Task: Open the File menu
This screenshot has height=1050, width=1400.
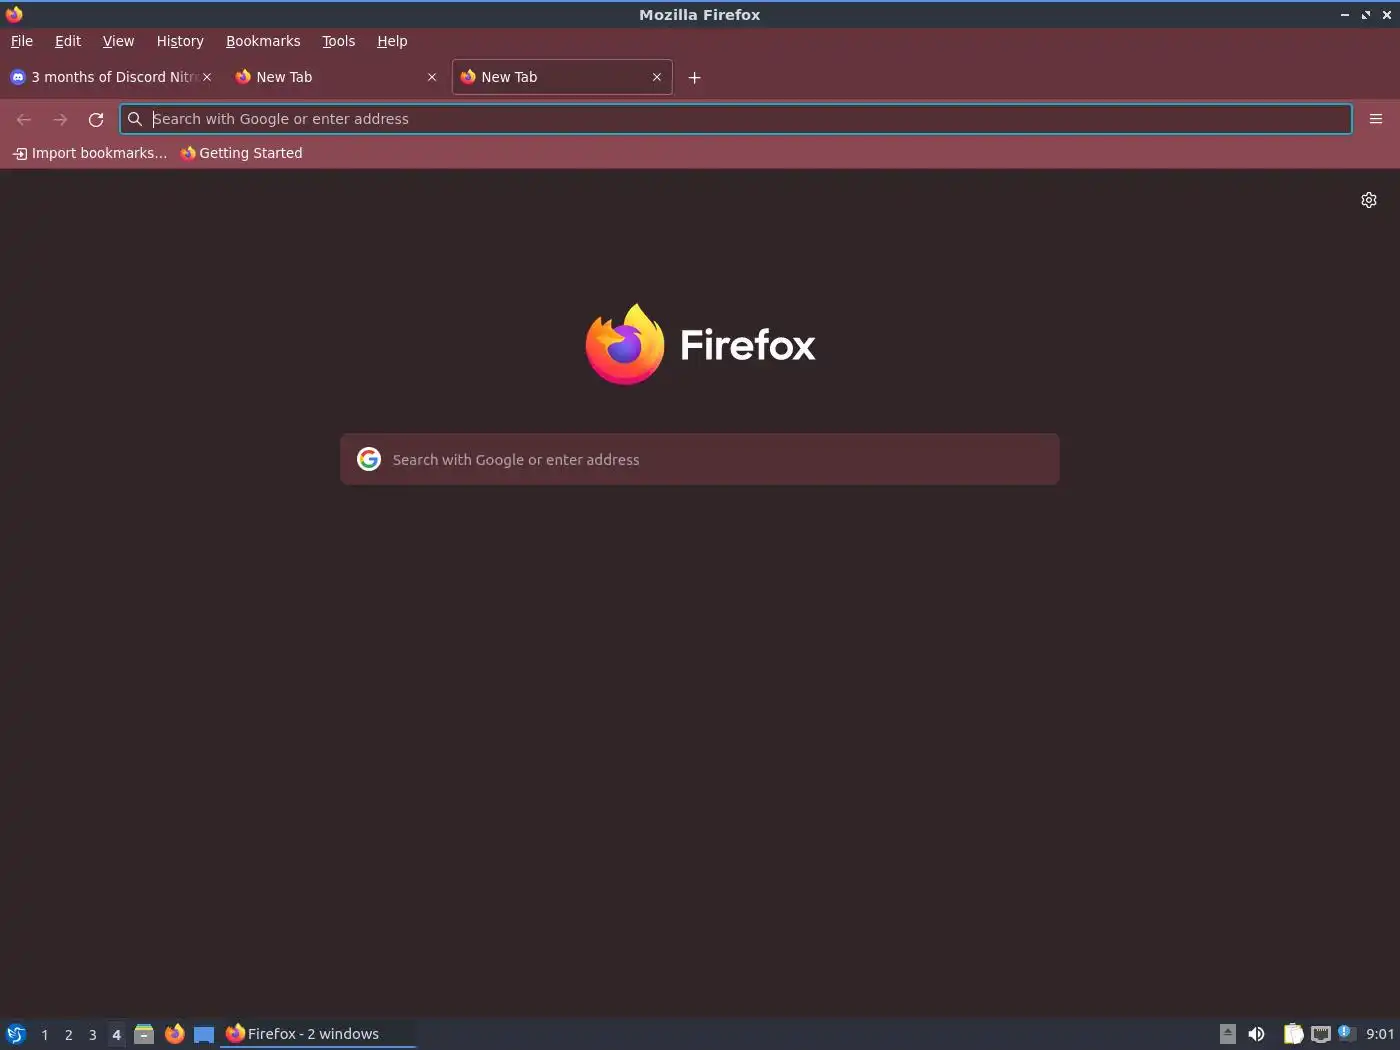Action: [22, 41]
